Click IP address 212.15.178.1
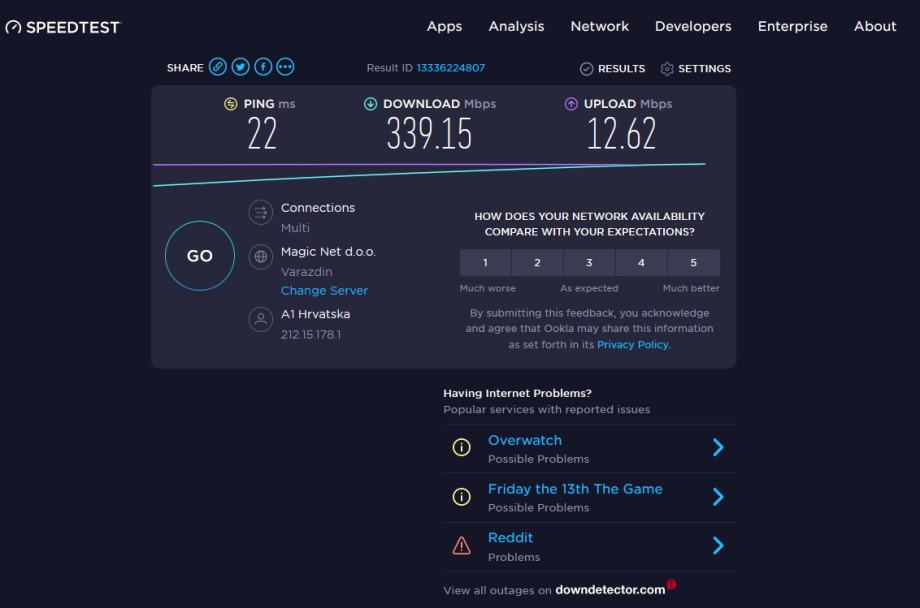This screenshot has width=920, height=608. (311, 335)
